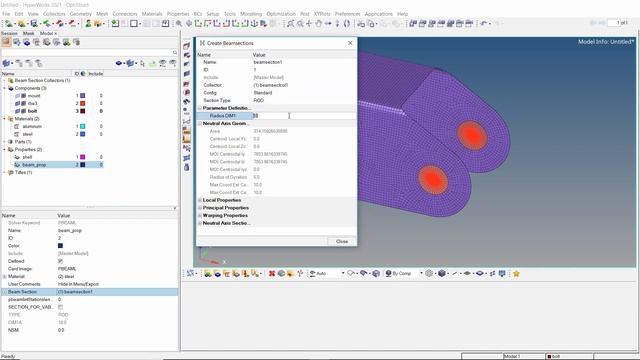Expand the Beam Section Collectors folder
Viewport: 640px width, 360px height.
[4, 81]
